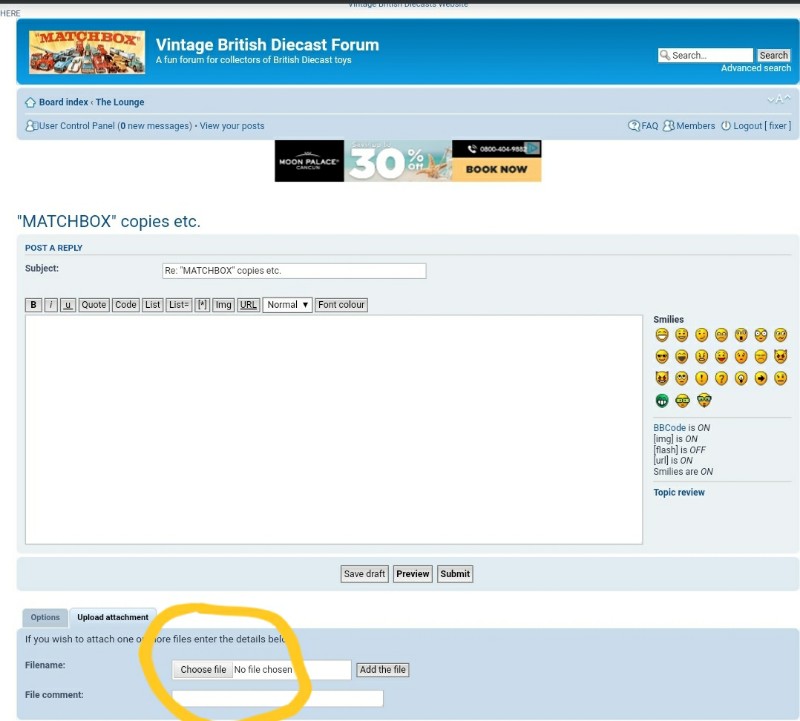Click the BBCode help link
The height and width of the screenshot is (721, 800).
pyautogui.click(x=669, y=428)
